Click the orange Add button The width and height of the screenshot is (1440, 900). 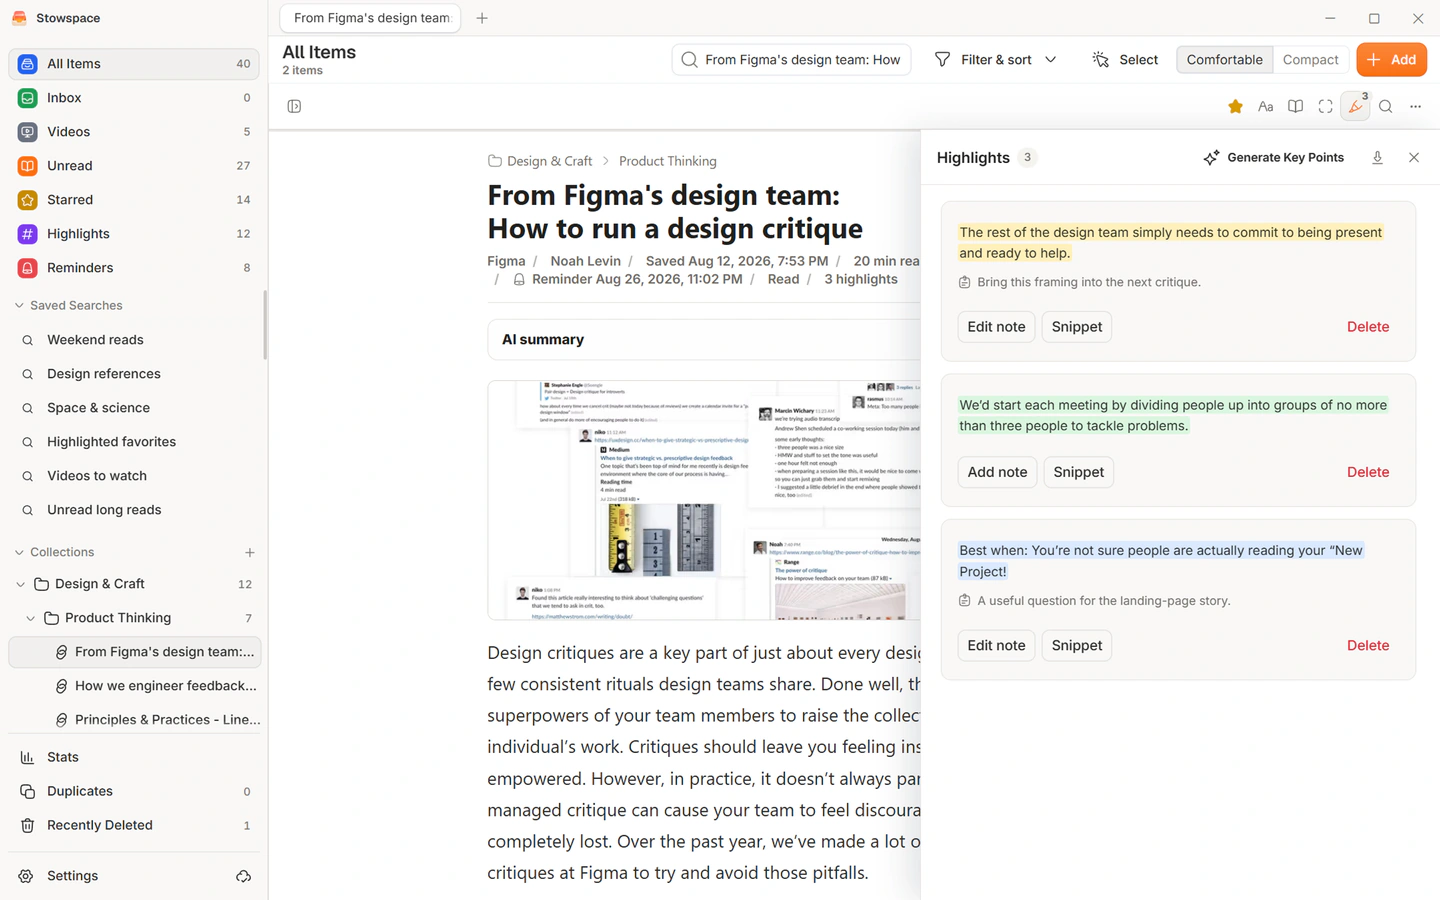(1391, 60)
